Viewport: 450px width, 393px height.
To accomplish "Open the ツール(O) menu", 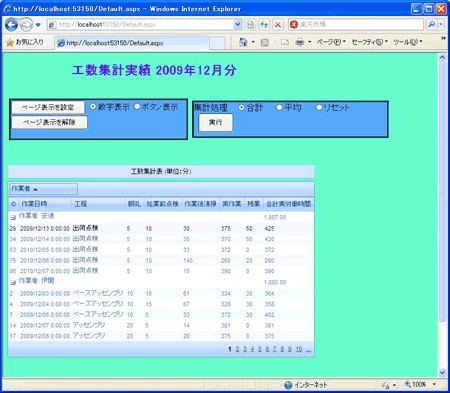I will 408,42.
